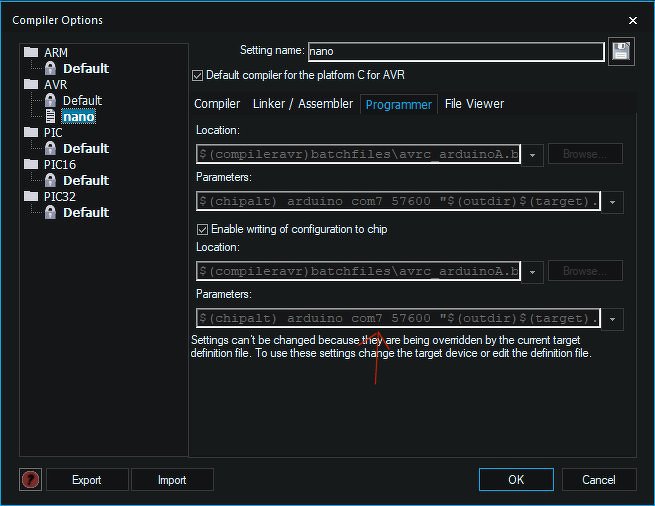This screenshot has width=655, height=506.
Task: Switch to the File Viewer tab
Action: click(474, 103)
